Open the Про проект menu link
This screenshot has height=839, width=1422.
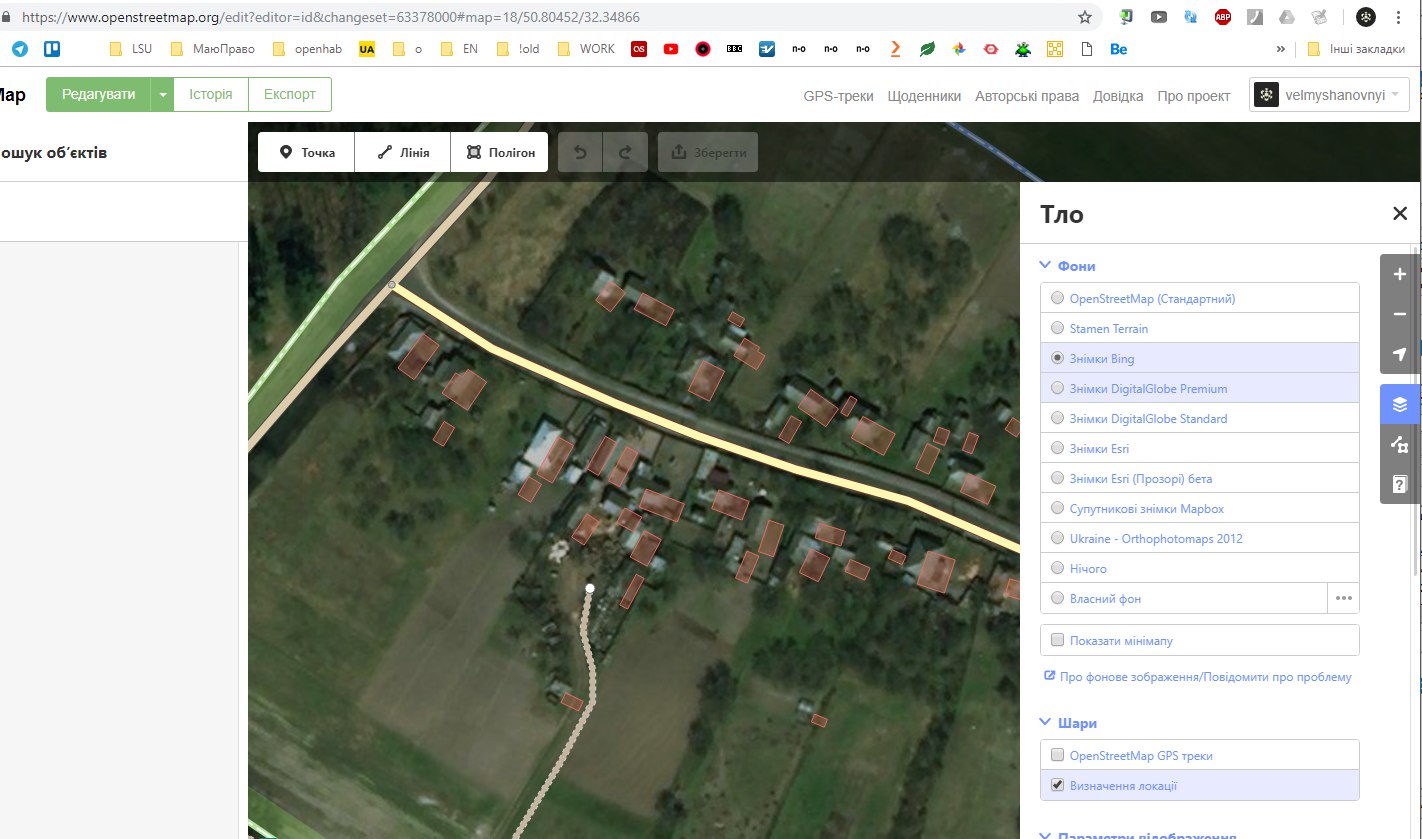click(1194, 96)
